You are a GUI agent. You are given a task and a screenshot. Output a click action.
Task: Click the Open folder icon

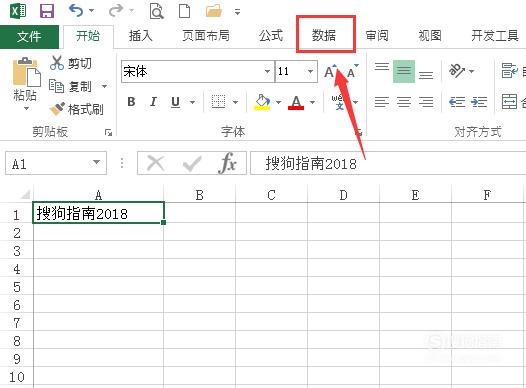(x=214, y=11)
